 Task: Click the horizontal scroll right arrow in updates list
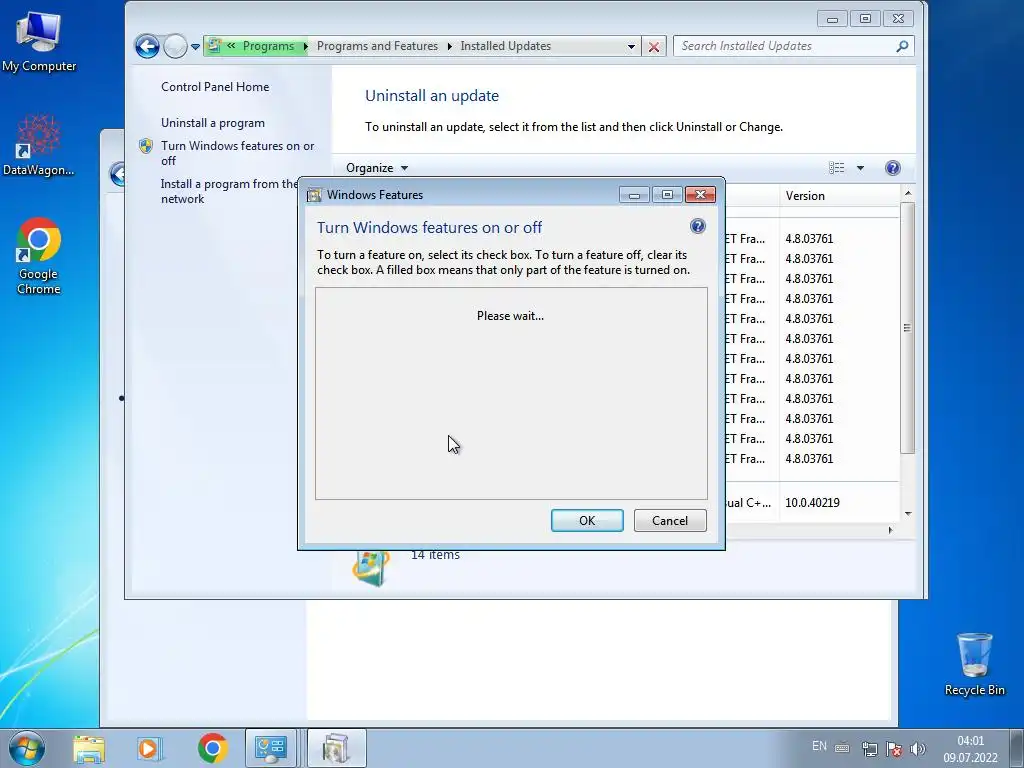coord(890,530)
